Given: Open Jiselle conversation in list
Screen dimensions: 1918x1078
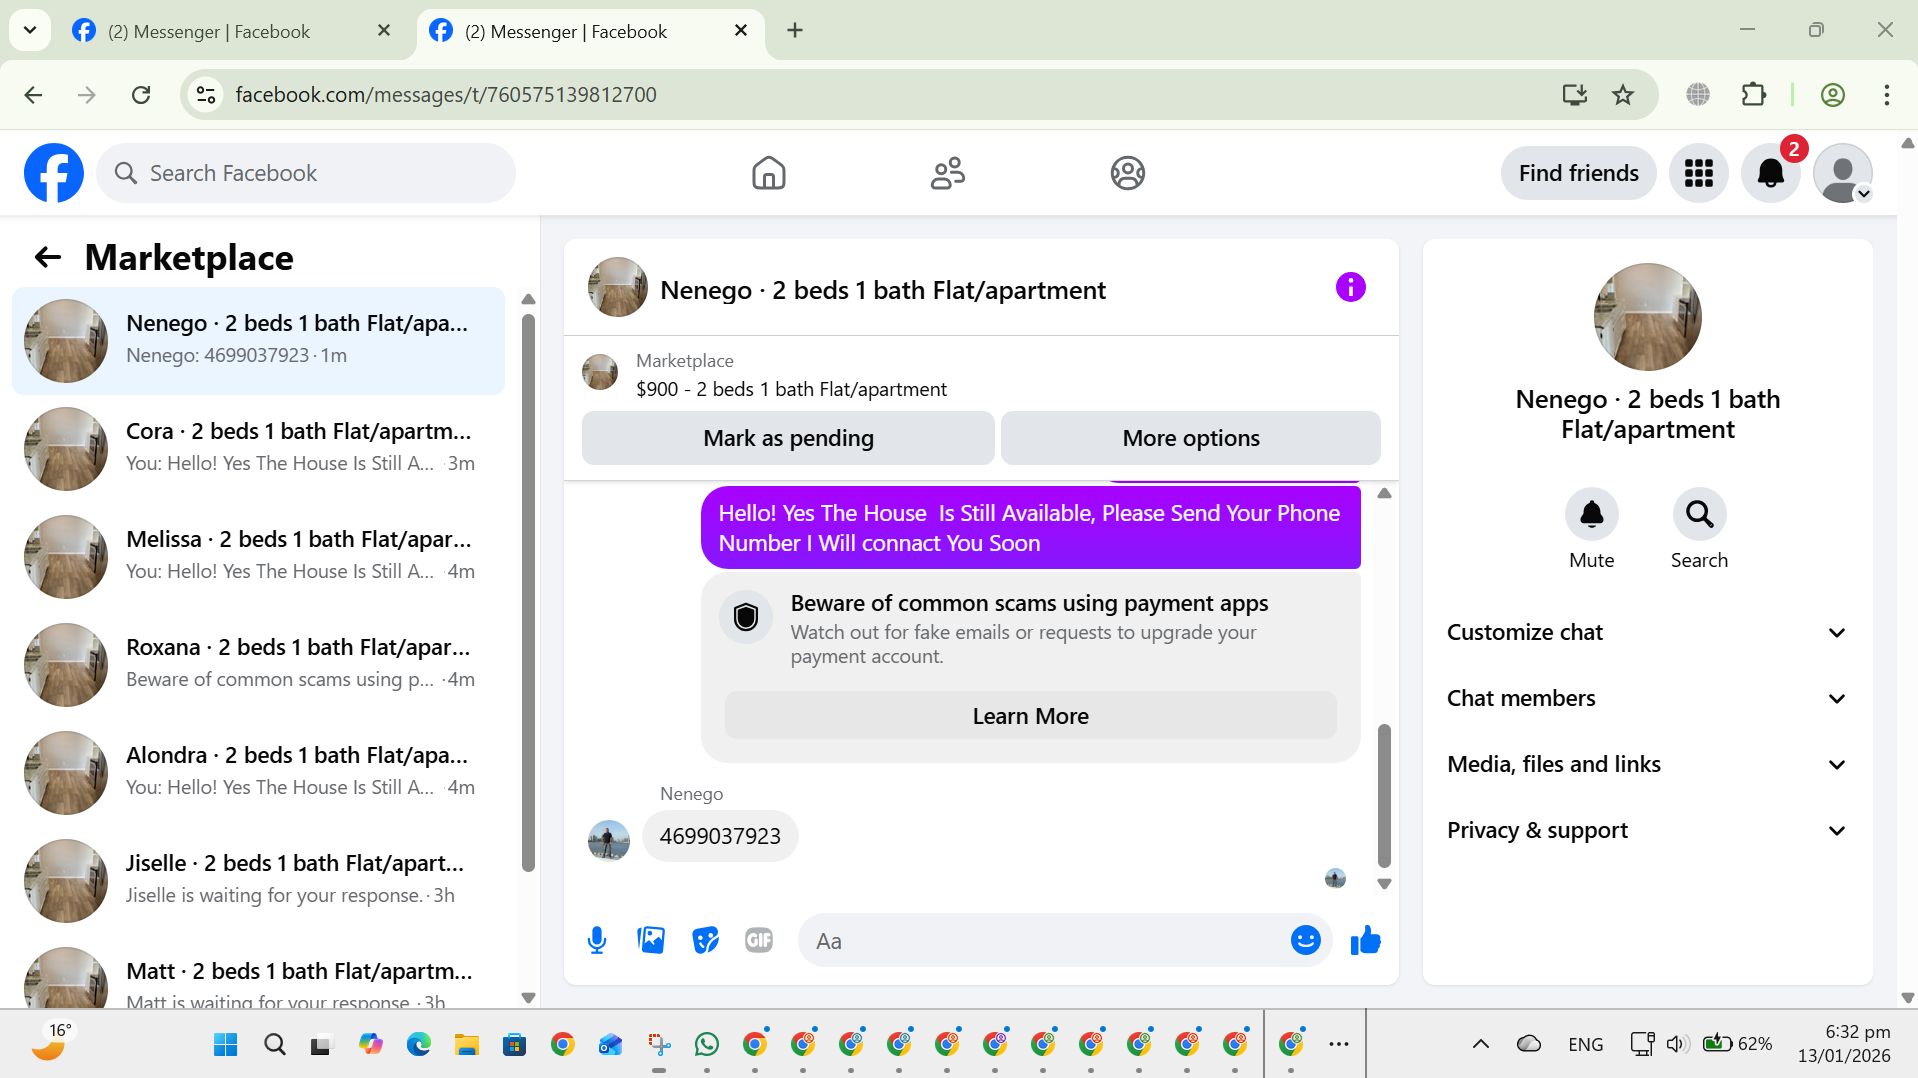Looking at the screenshot, I should [x=258, y=880].
